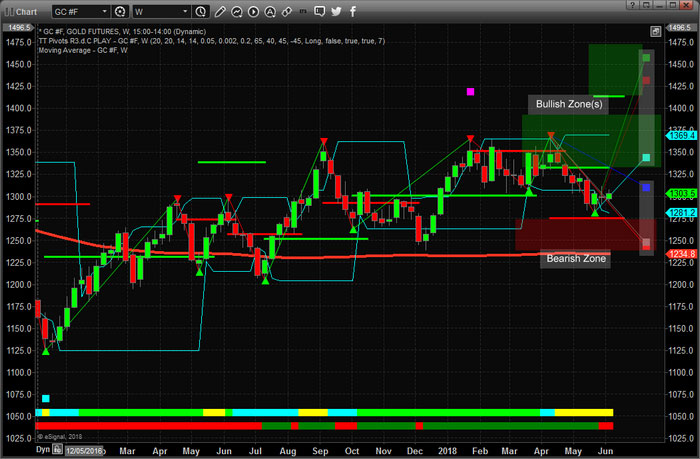
Task: Click the chart panel grip icon left of 'Chart'
Action: (x=9, y=12)
